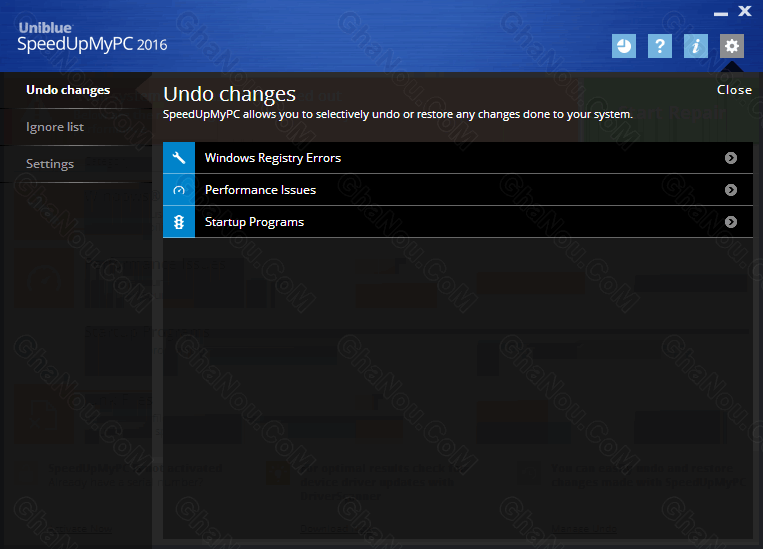
Task: Open the information icon
Action: click(x=696, y=46)
